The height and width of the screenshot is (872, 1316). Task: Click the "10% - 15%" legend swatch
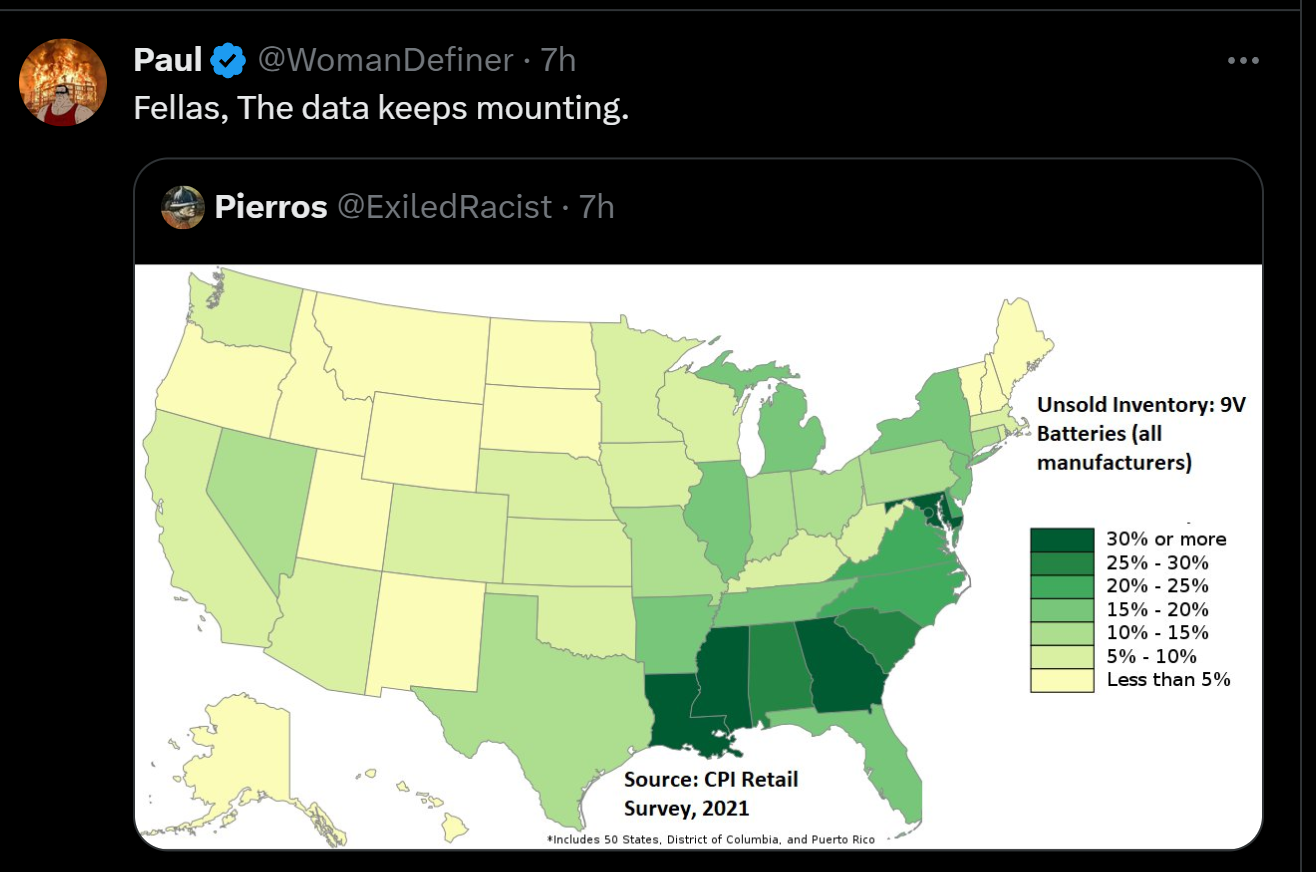pos(1063,633)
